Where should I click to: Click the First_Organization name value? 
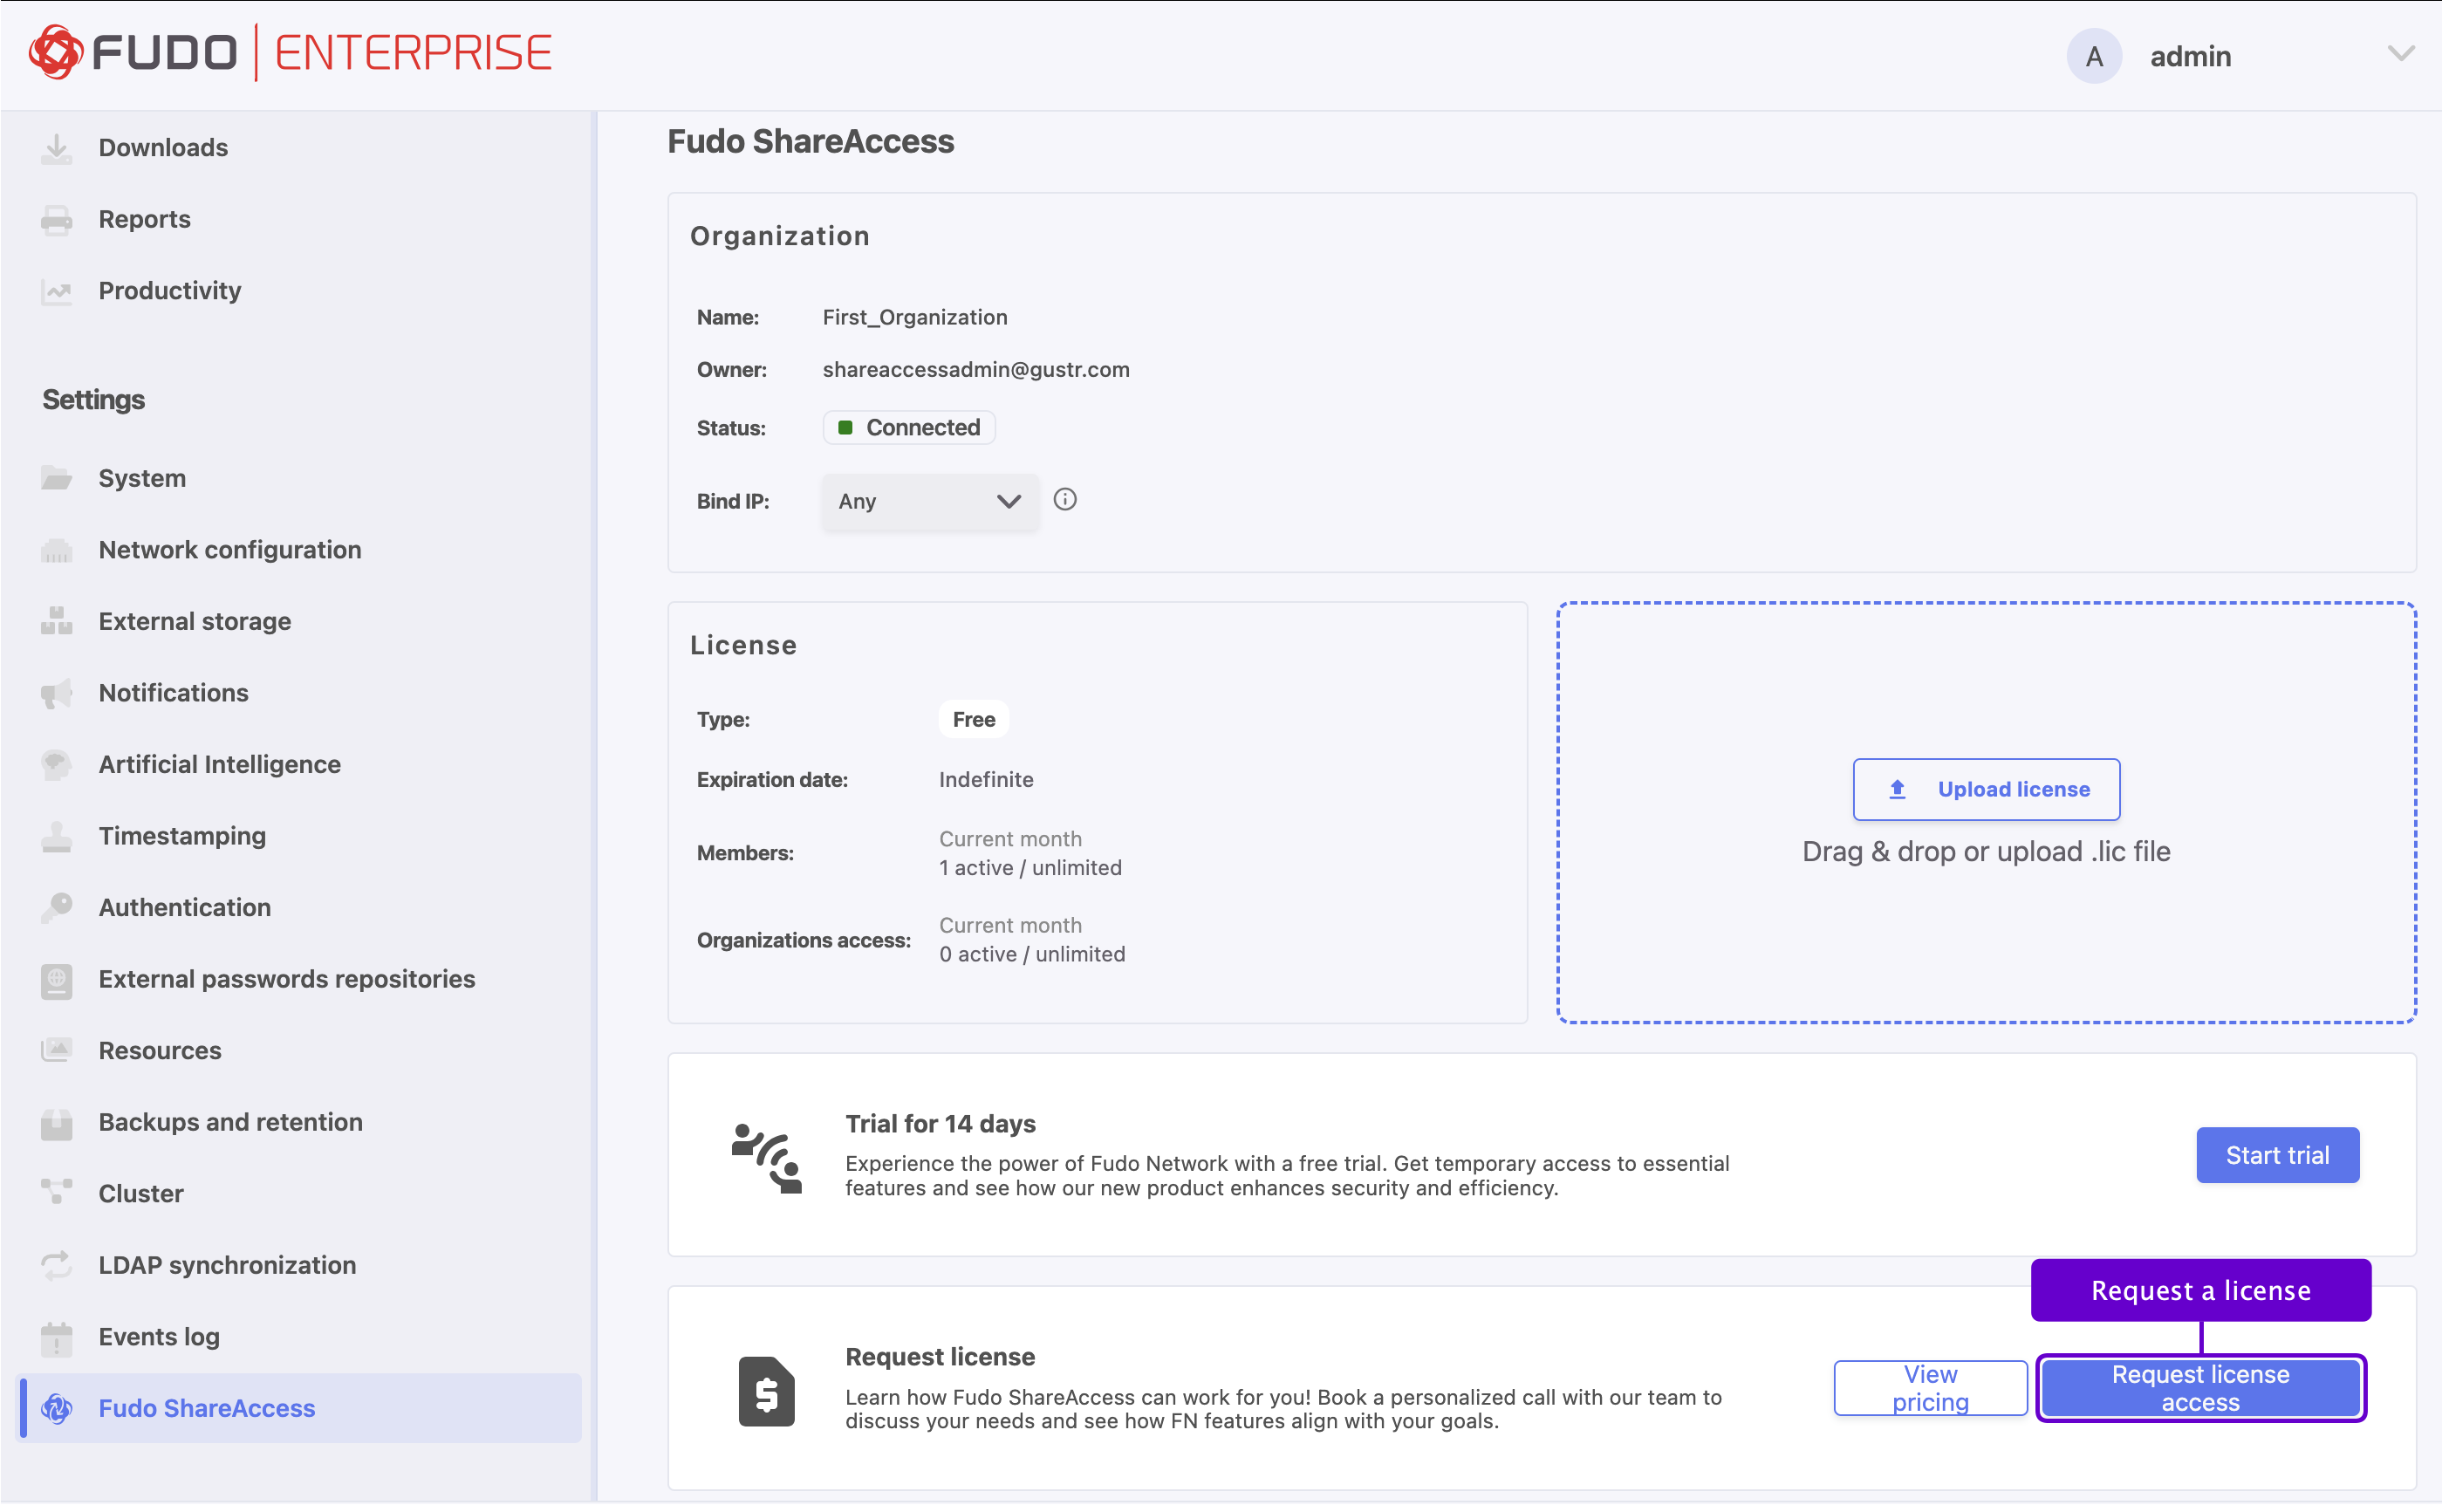pyautogui.click(x=915, y=318)
